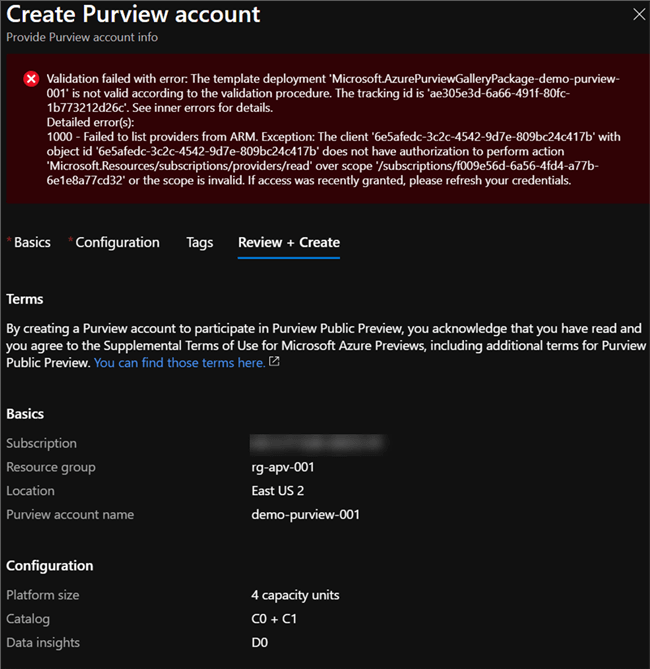Open the Configuration tab

pyautogui.click(x=117, y=242)
